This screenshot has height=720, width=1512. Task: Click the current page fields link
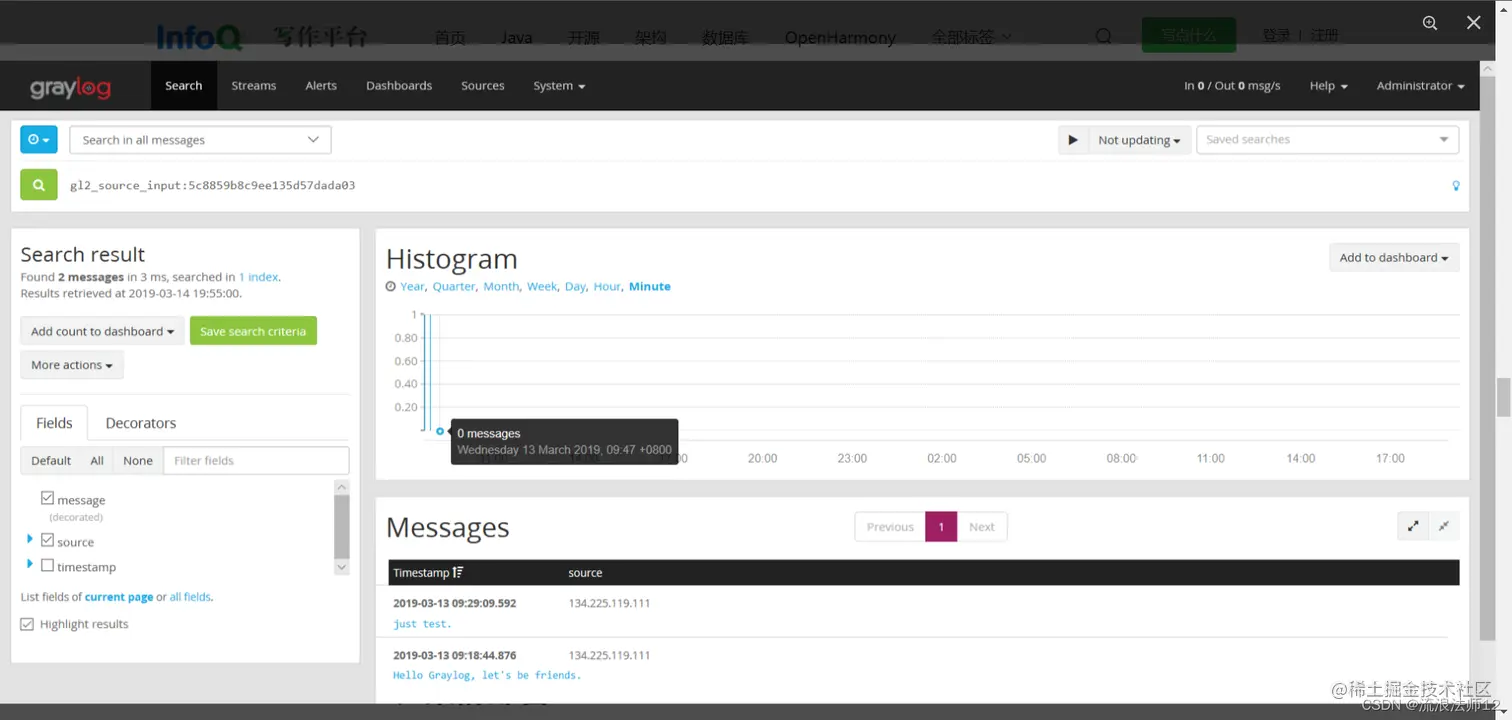click(x=119, y=597)
